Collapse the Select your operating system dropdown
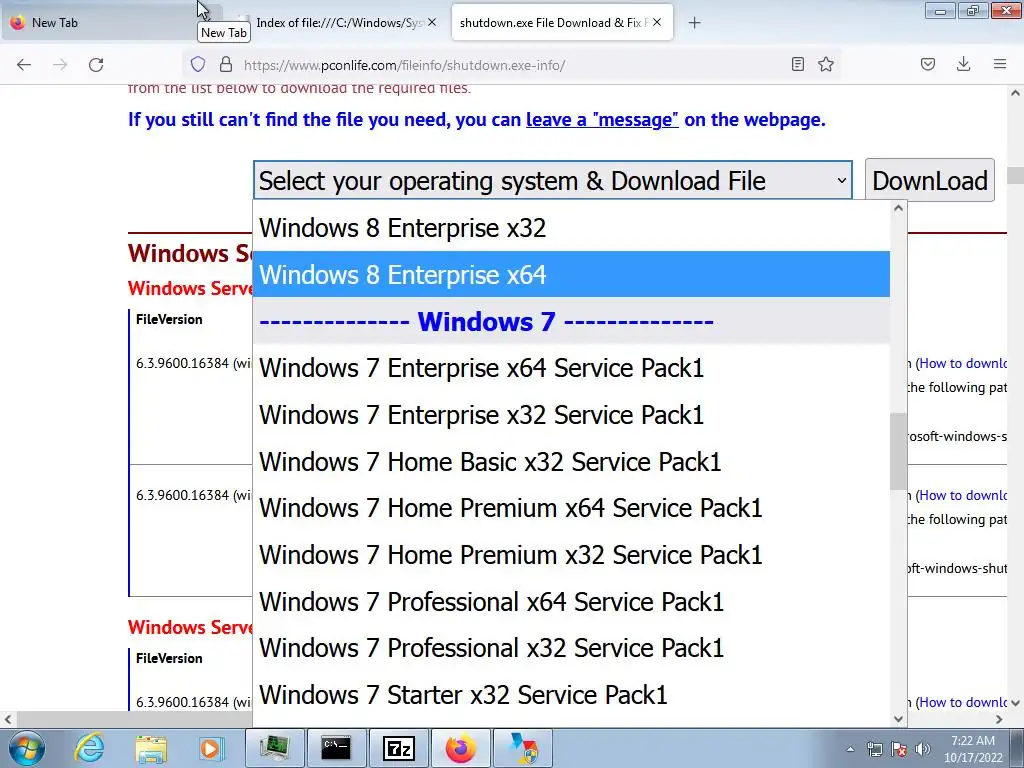Image resolution: width=1024 pixels, height=768 pixels. click(x=552, y=180)
